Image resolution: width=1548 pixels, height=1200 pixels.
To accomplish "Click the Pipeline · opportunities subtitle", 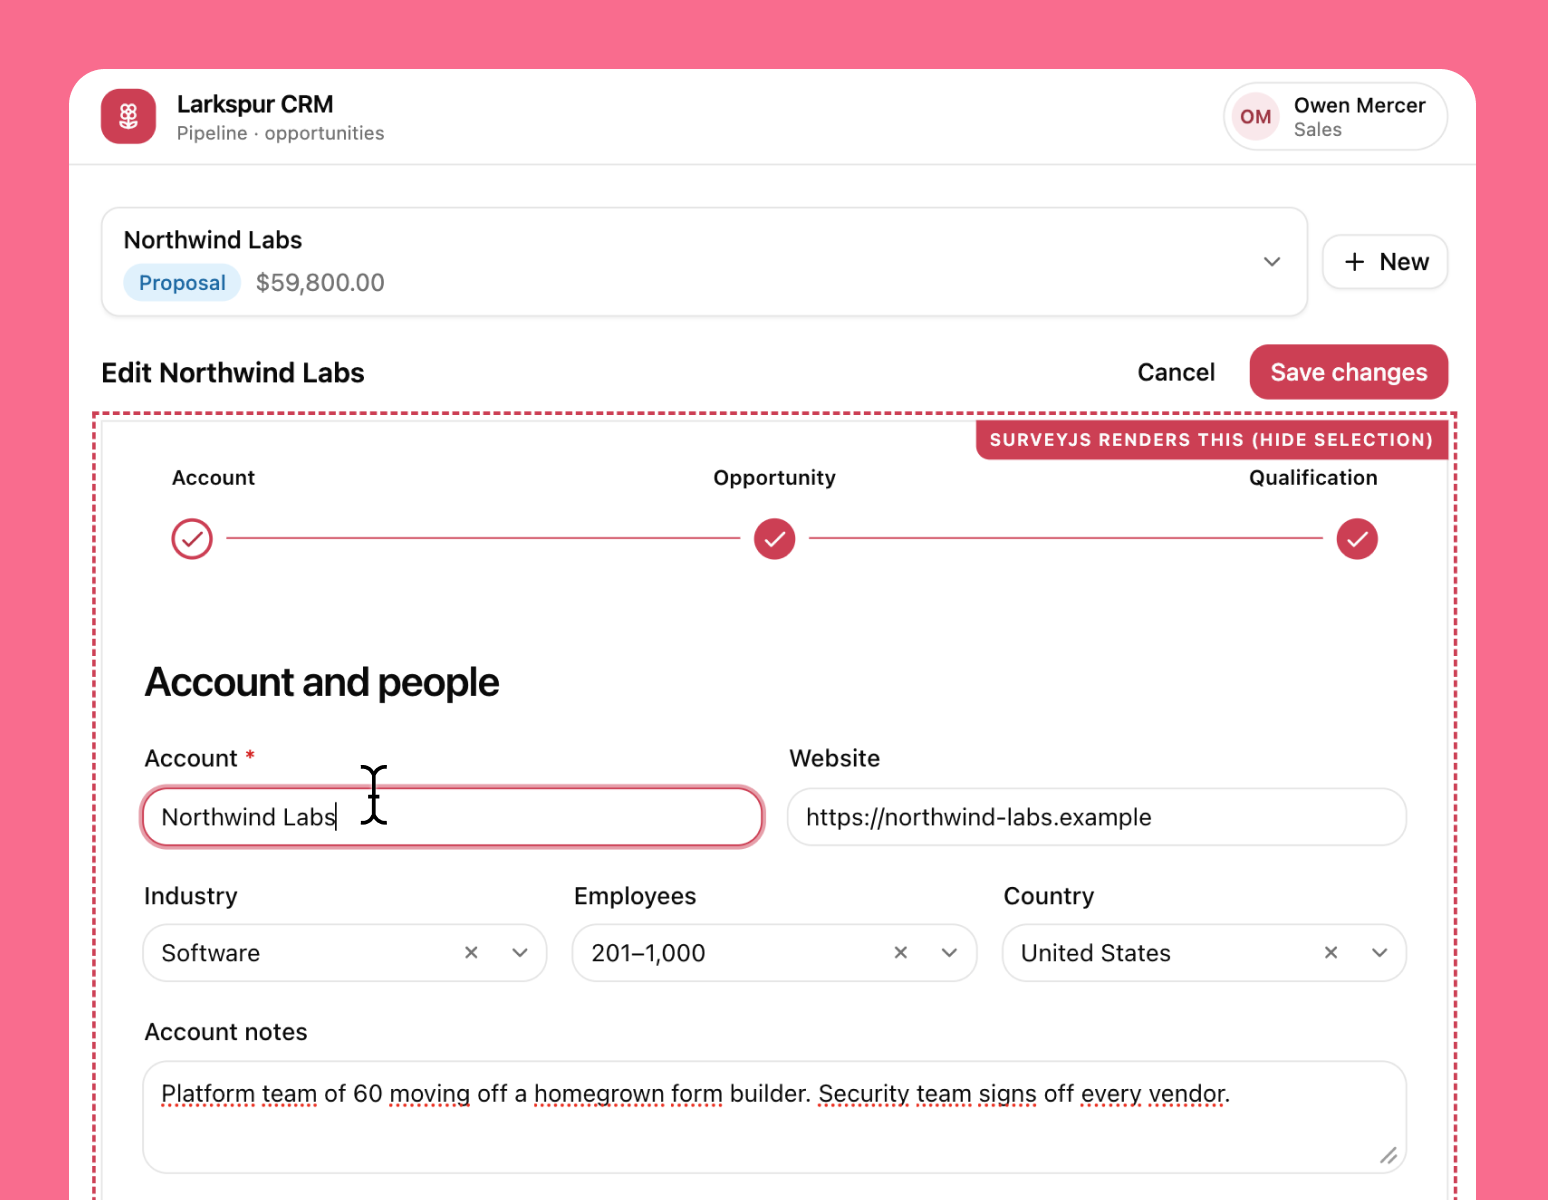I will [x=280, y=133].
